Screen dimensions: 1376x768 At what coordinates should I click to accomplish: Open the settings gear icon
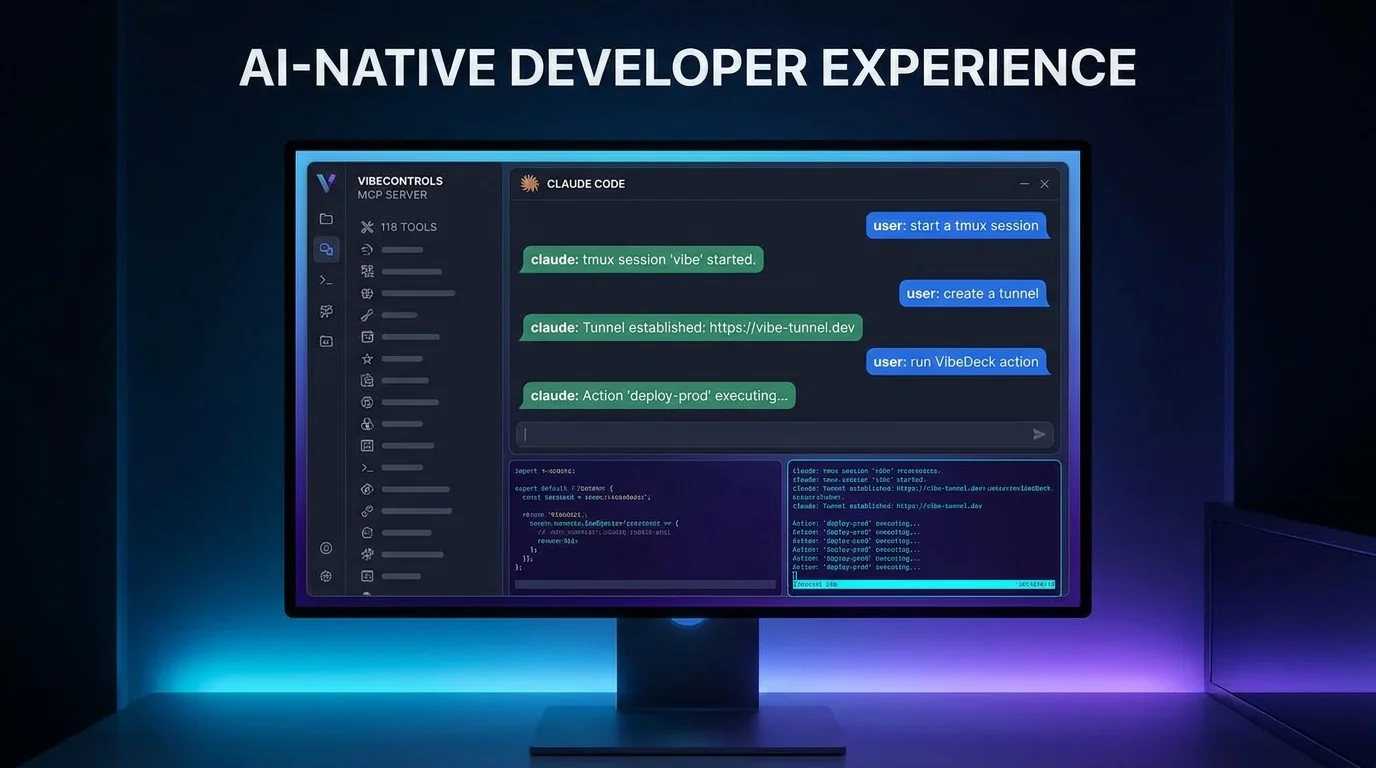pyautogui.click(x=326, y=576)
